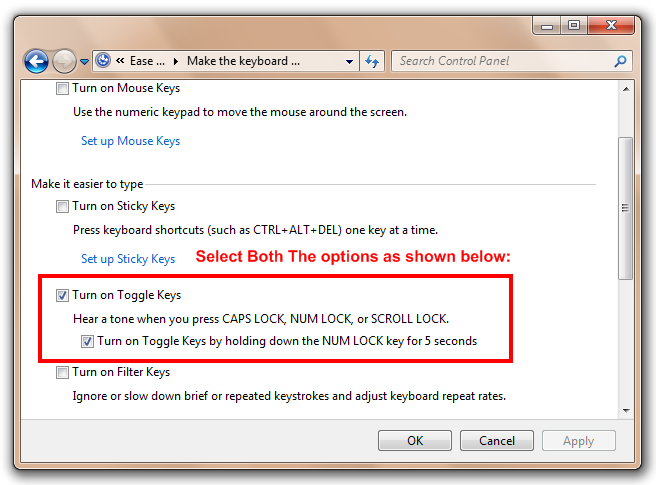Click the Back navigation arrow button
Image resolution: width=656 pixels, height=485 pixels.
(36, 62)
